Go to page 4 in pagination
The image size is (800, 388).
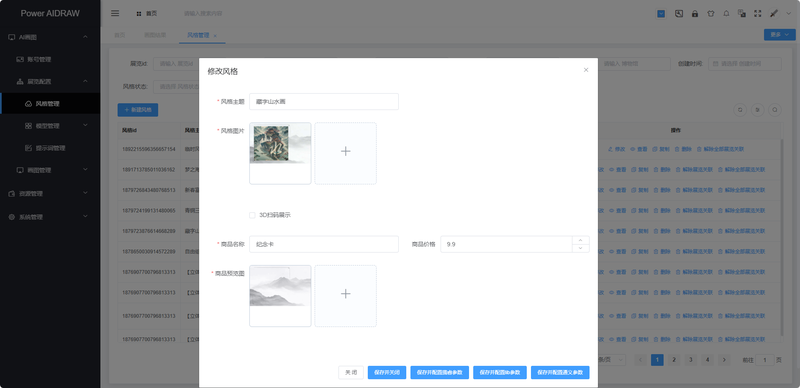click(x=707, y=359)
